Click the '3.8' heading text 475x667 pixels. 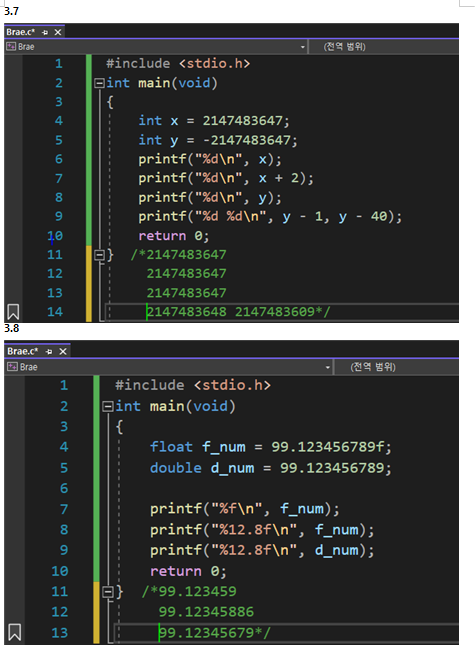11,328
